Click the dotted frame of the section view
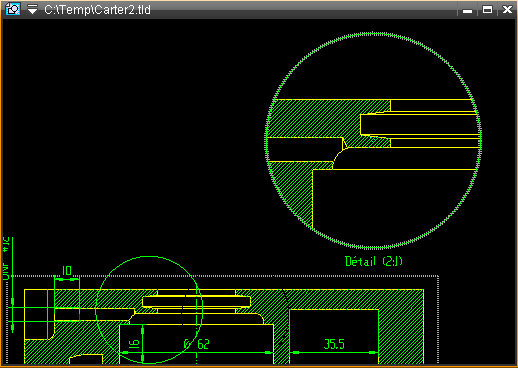The height and width of the screenshot is (368, 518). (x=233, y=276)
